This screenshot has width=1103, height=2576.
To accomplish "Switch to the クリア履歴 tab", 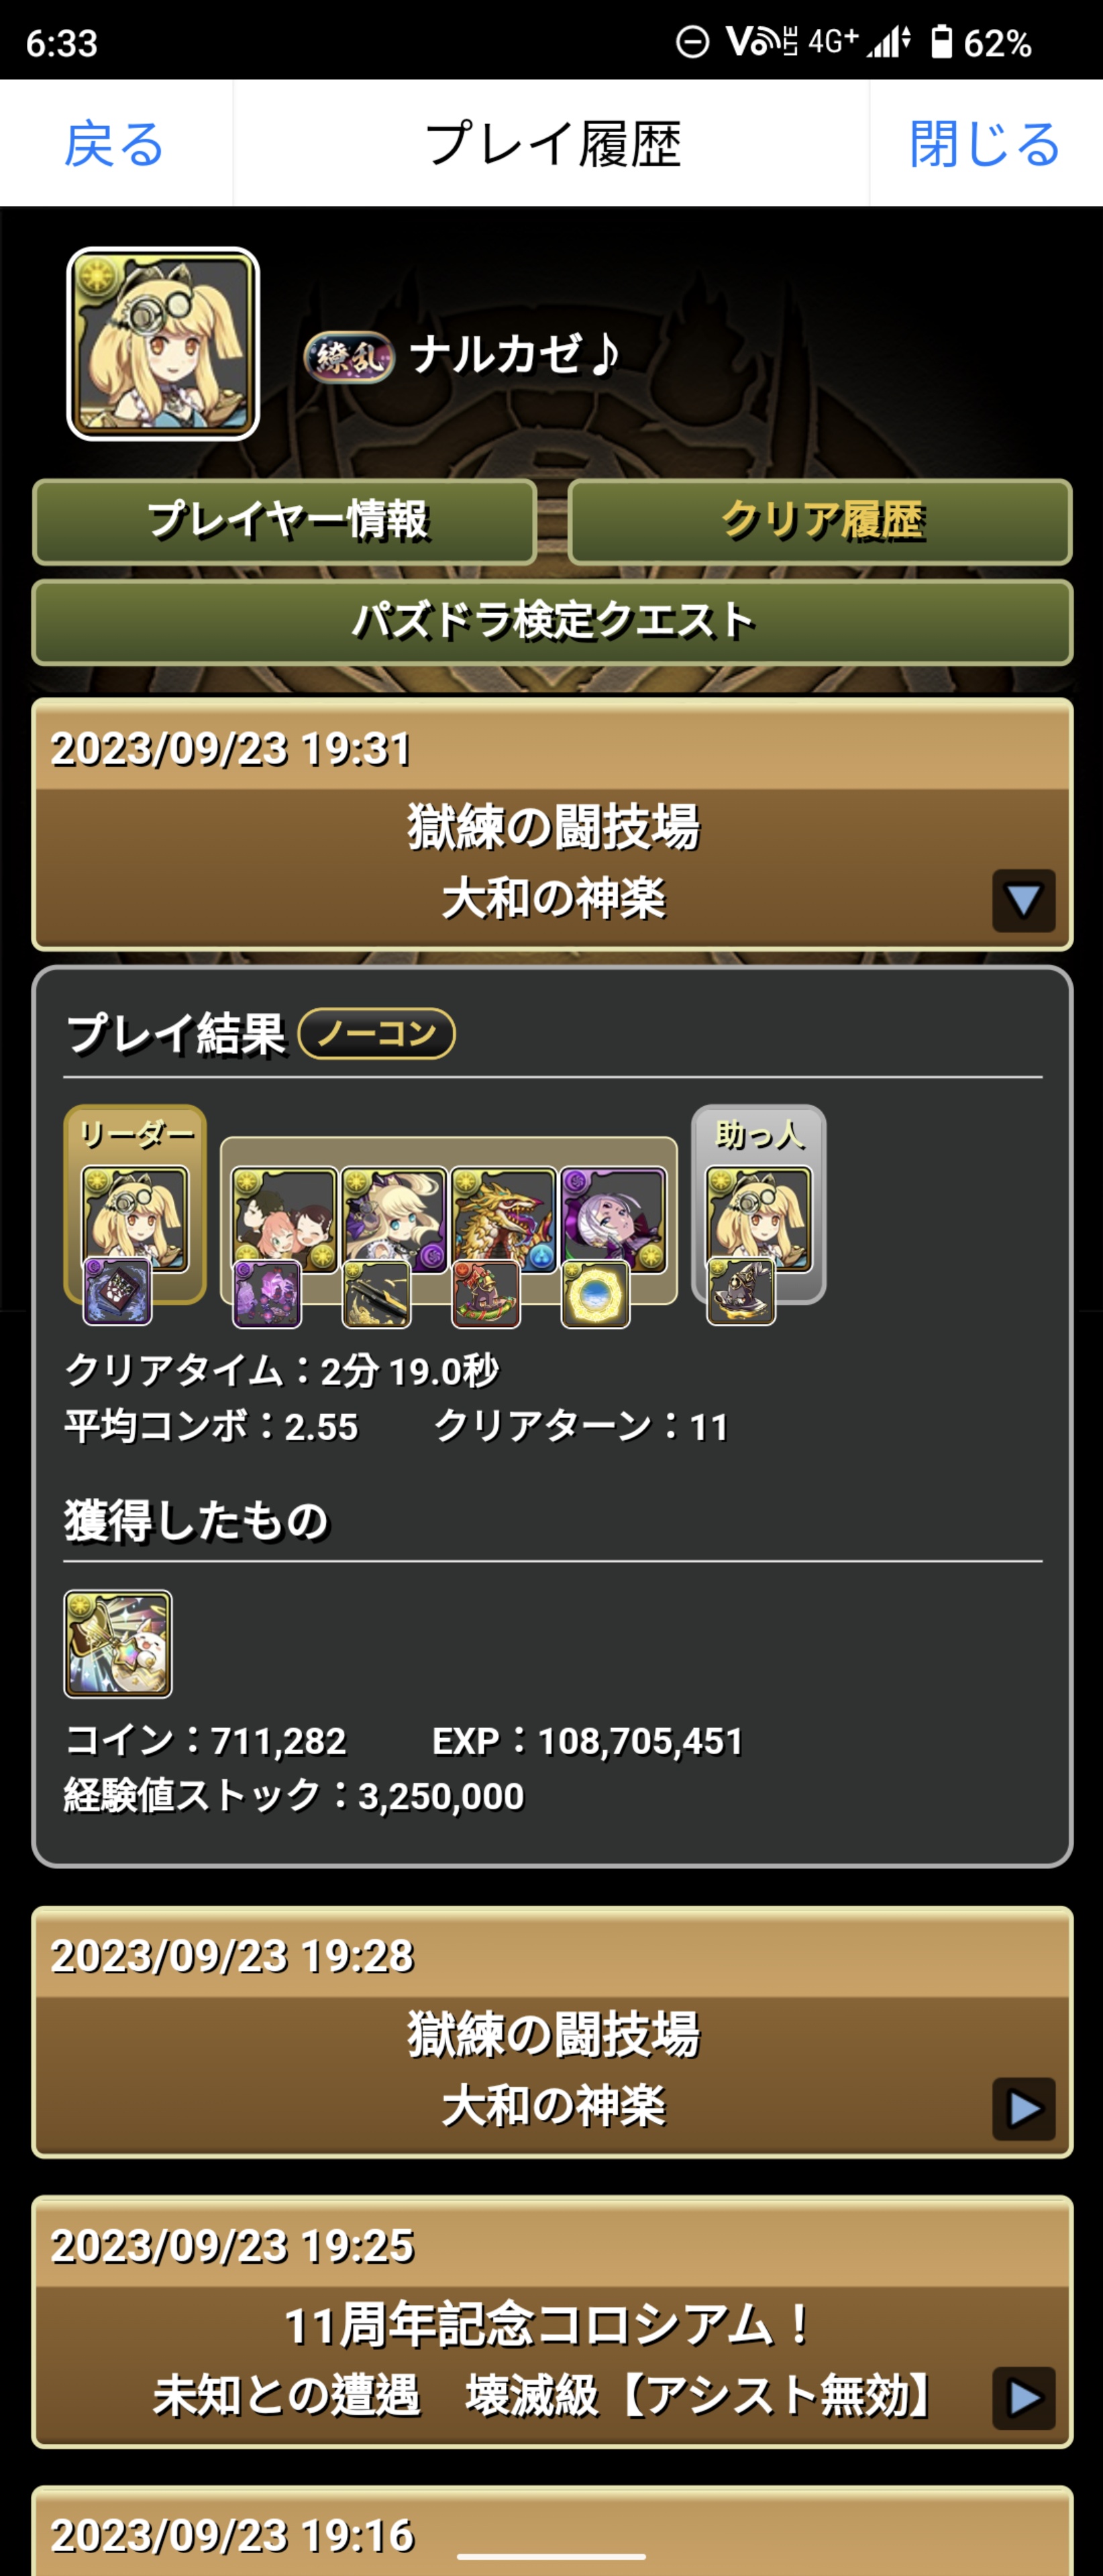I will click(x=820, y=522).
